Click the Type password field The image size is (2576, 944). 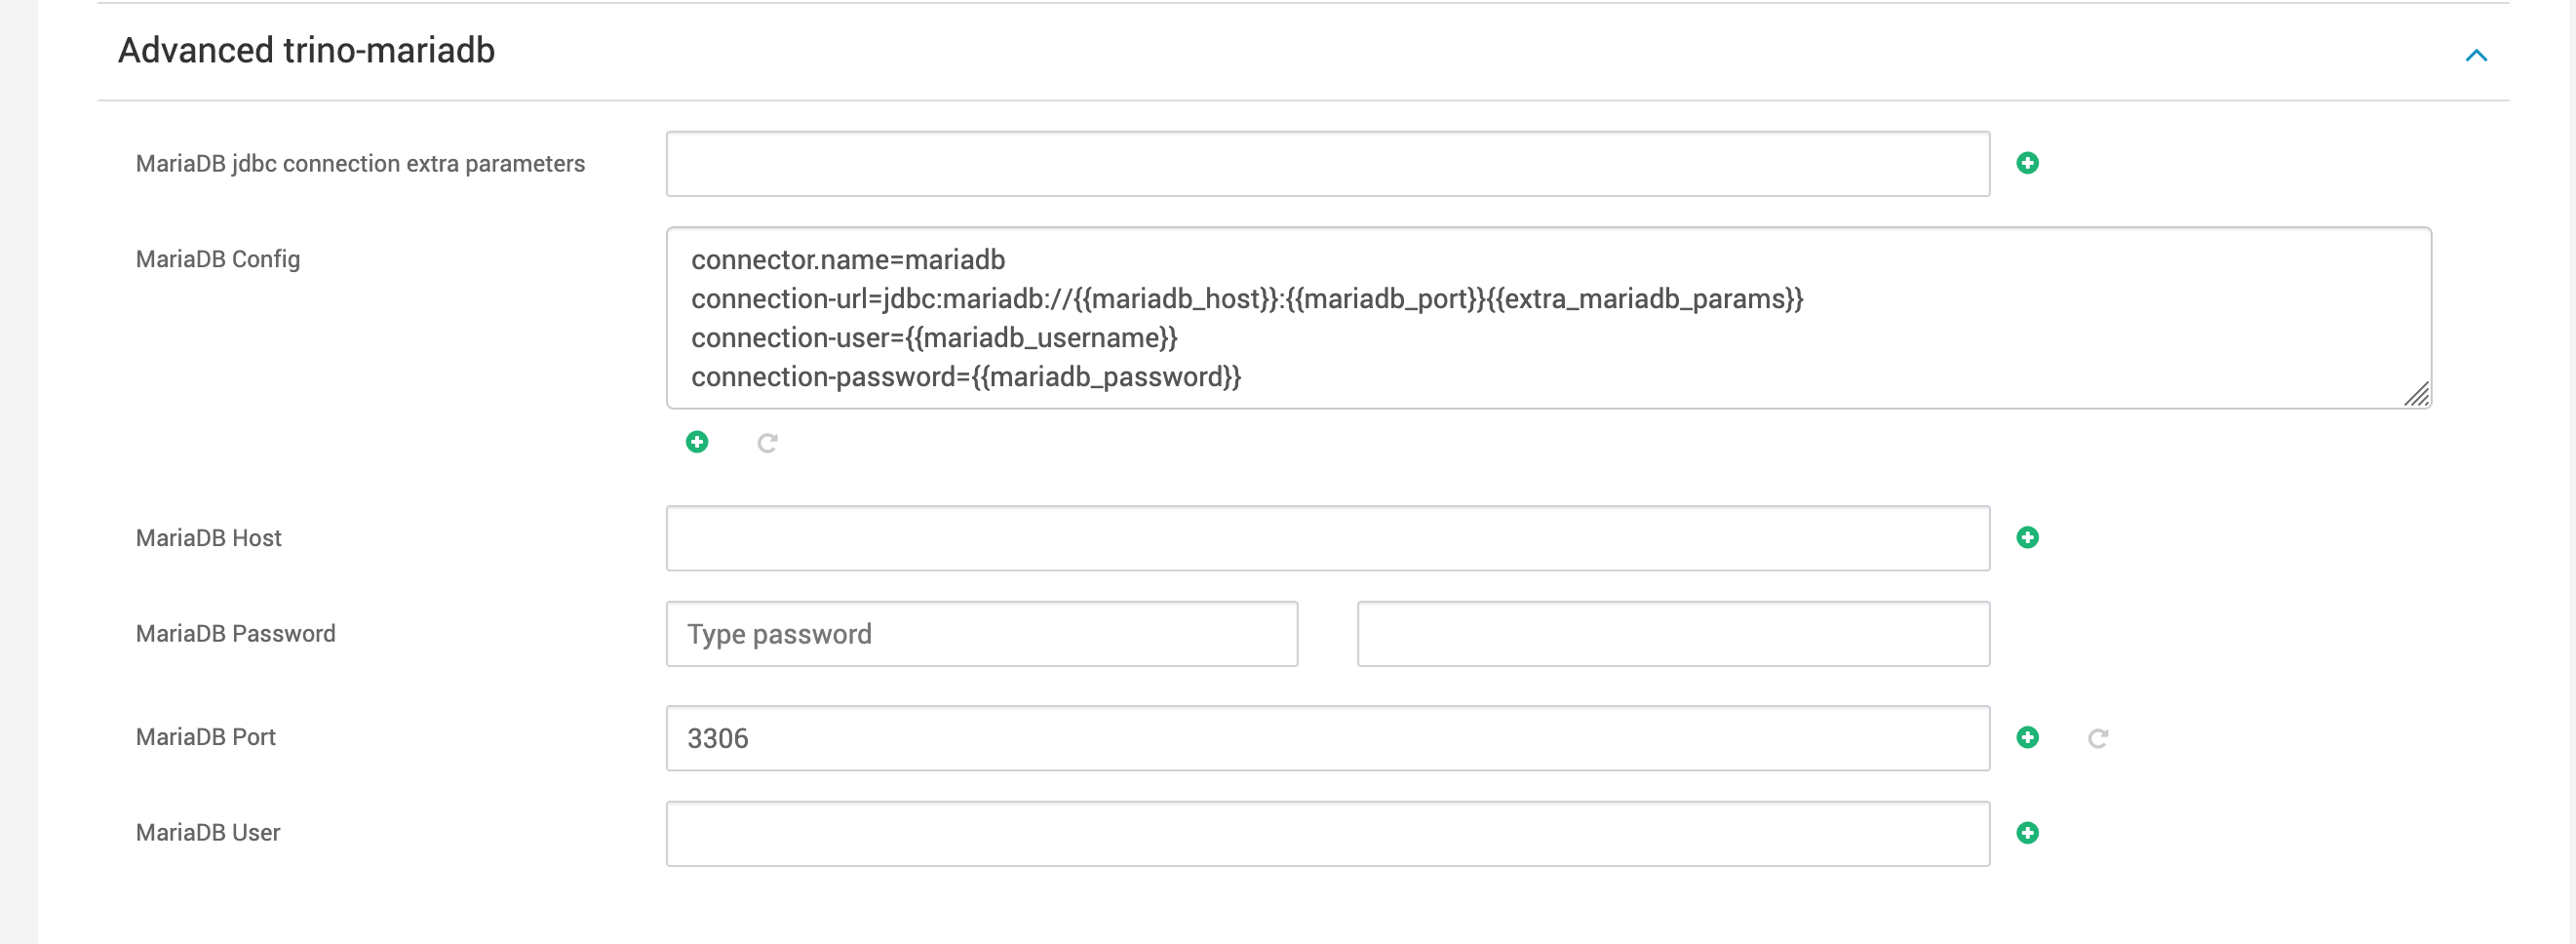click(x=982, y=634)
